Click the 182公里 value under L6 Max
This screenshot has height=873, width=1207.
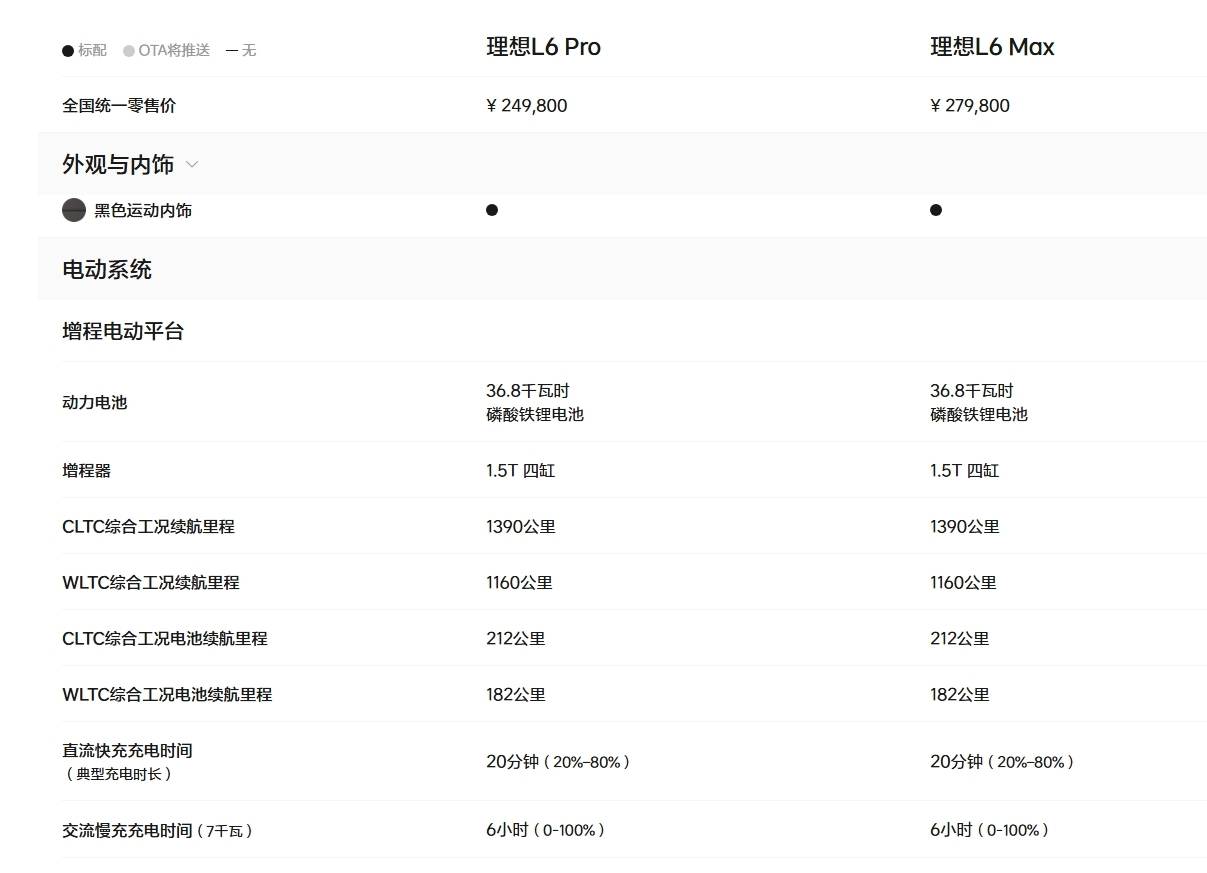point(960,695)
